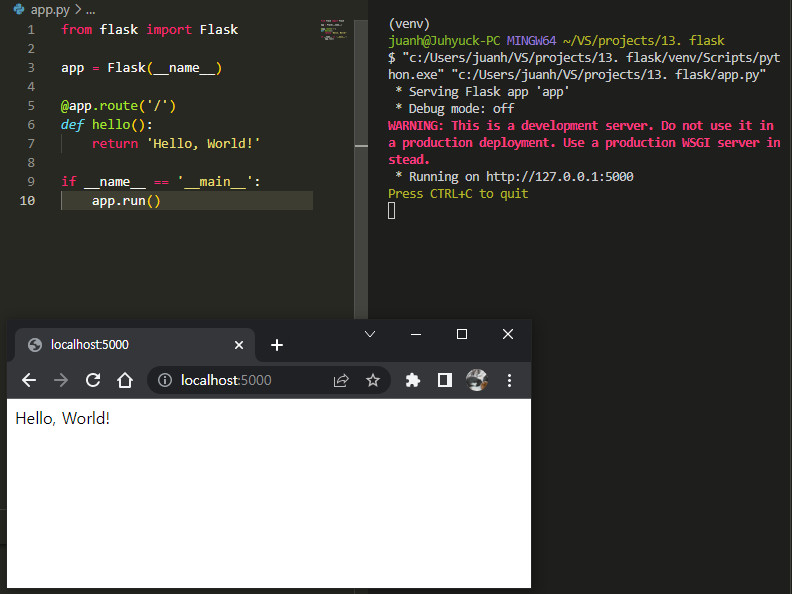Click 'from flask import Flask' line
Viewport: 792px width, 594px height.
pyautogui.click(x=150, y=30)
